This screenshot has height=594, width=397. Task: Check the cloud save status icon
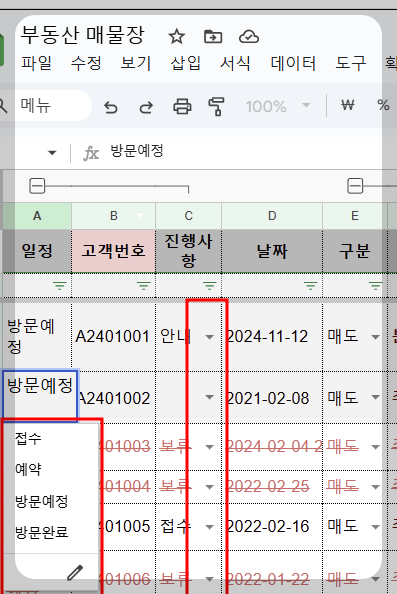point(249,37)
